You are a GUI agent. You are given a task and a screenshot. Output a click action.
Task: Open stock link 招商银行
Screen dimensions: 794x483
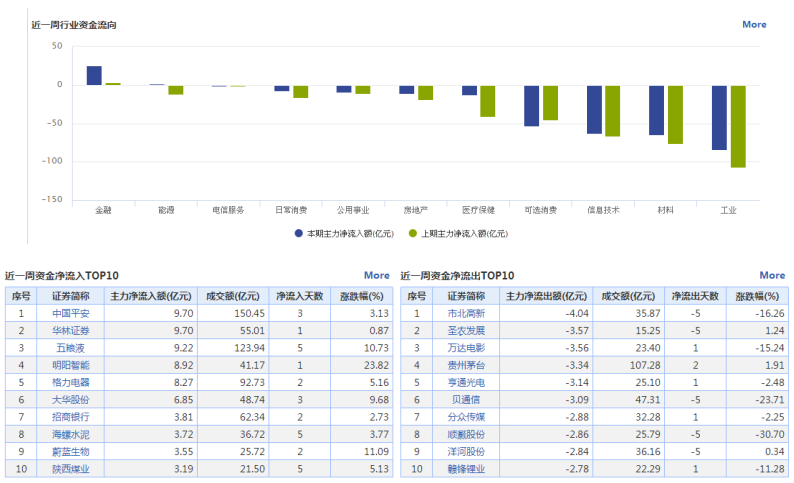pyautogui.click(x=70, y=417)
